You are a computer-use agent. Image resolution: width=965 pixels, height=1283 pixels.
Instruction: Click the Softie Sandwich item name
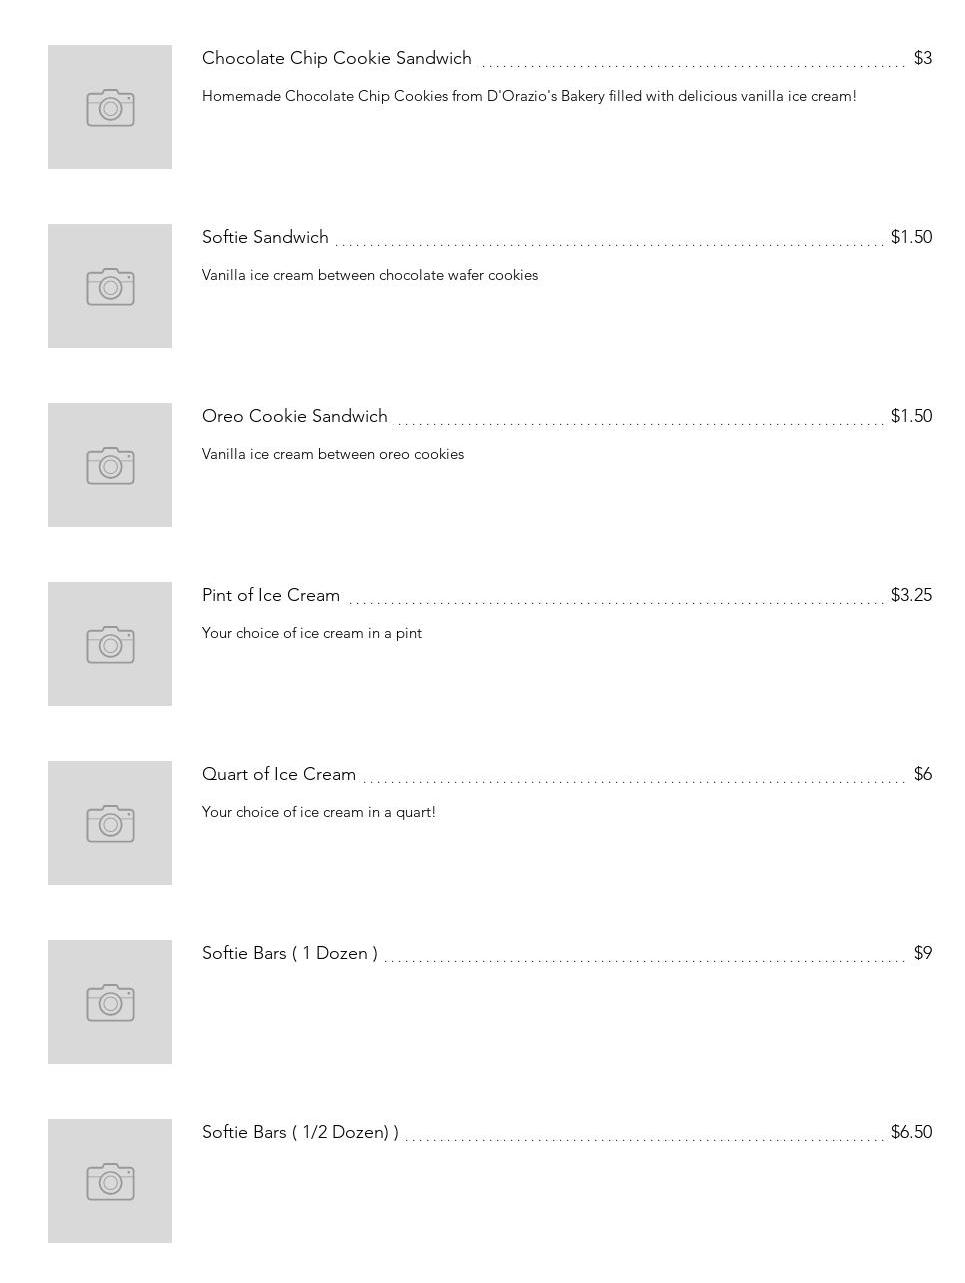(265, 237)
